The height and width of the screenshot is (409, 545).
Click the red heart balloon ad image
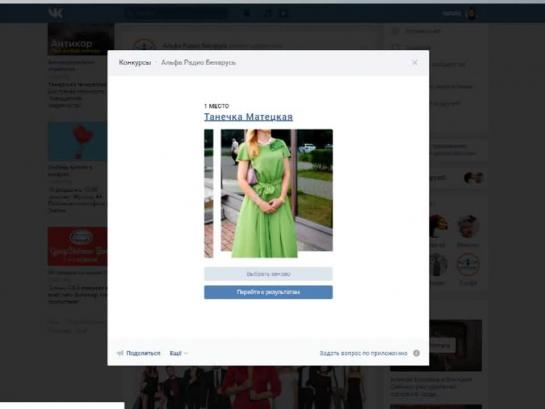coord(78,141)
